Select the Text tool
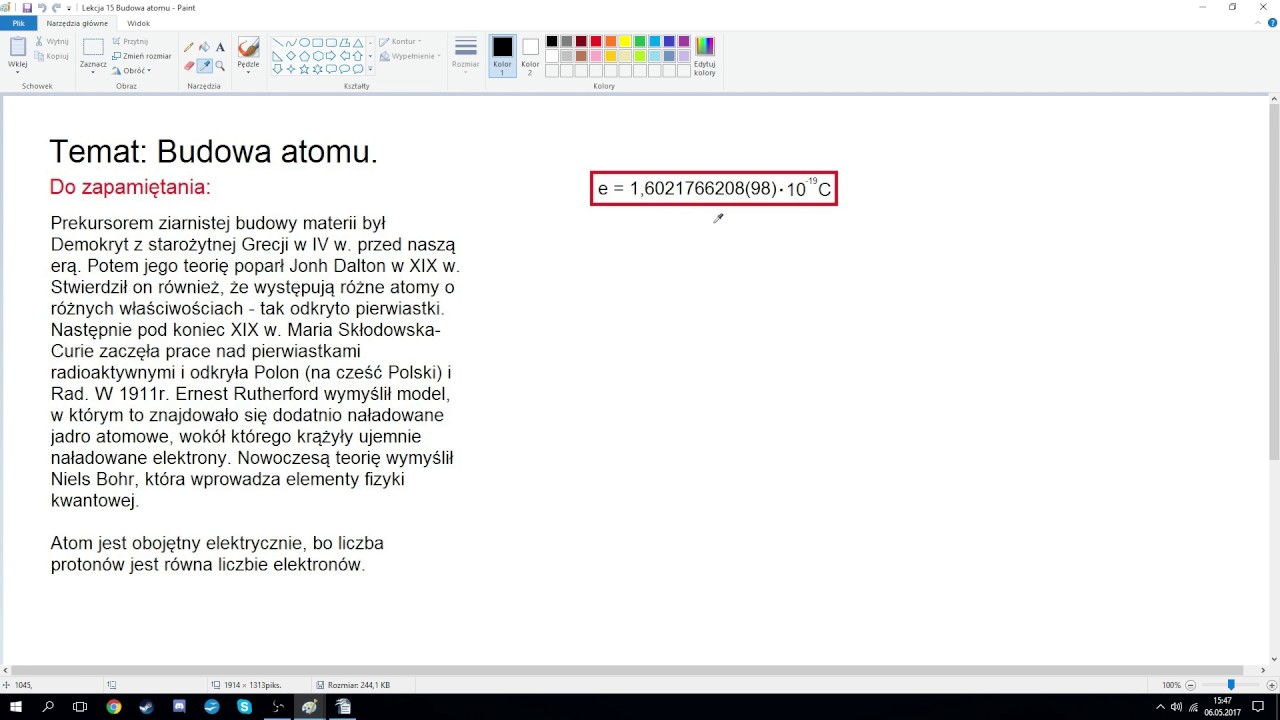 (x=220, y=47)
